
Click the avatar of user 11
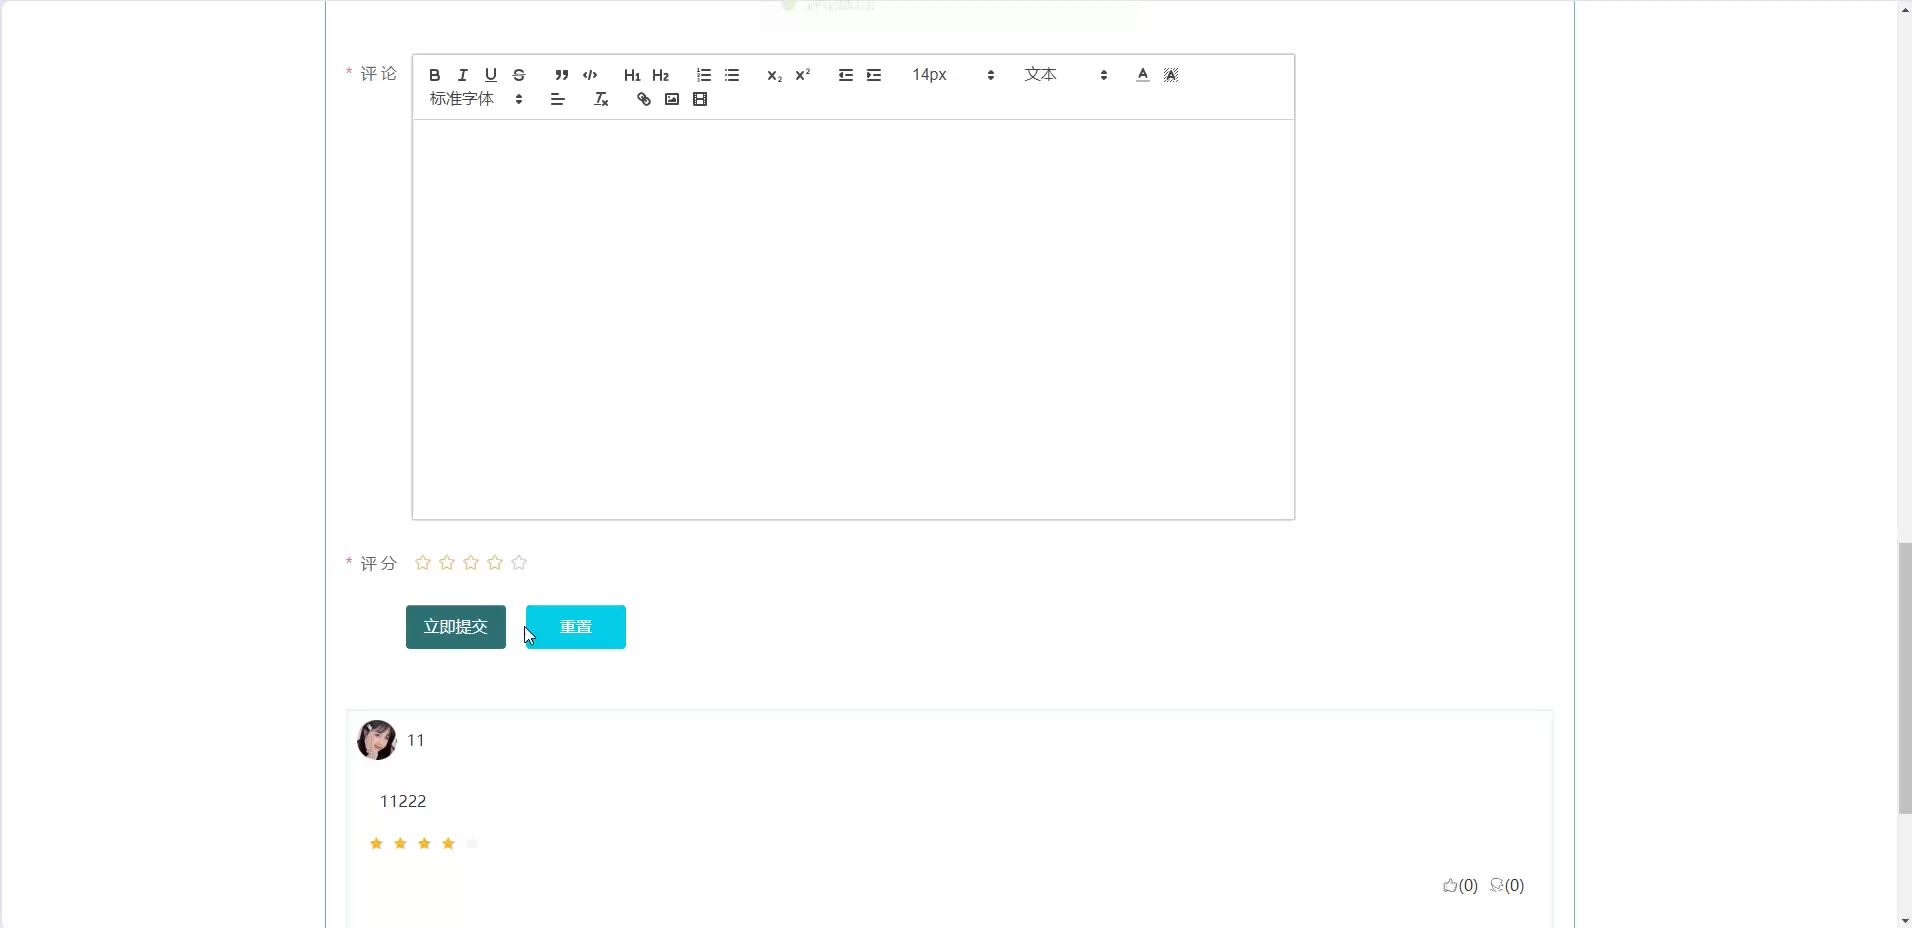click(377, 740)
